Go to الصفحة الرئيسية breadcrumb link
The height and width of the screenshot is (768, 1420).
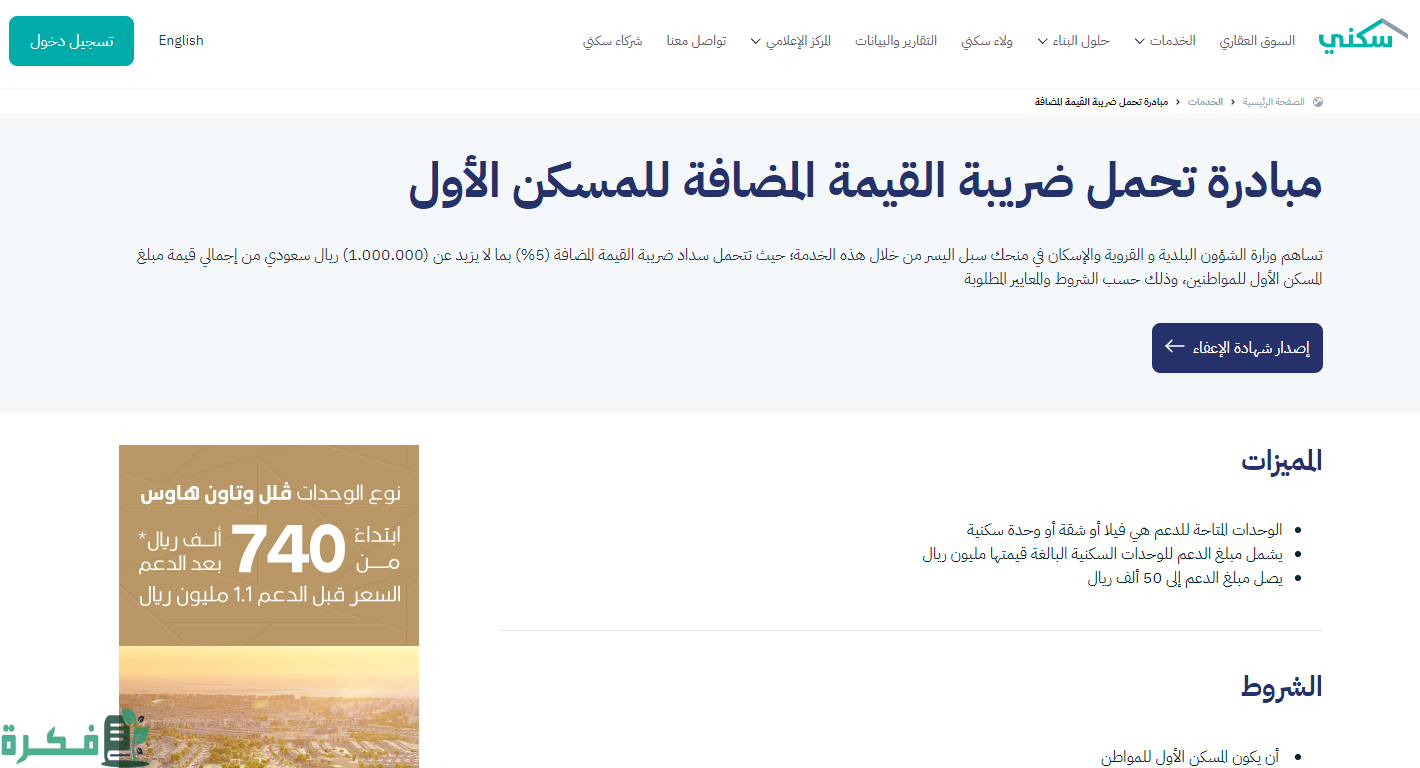(x=1273, y=102)
